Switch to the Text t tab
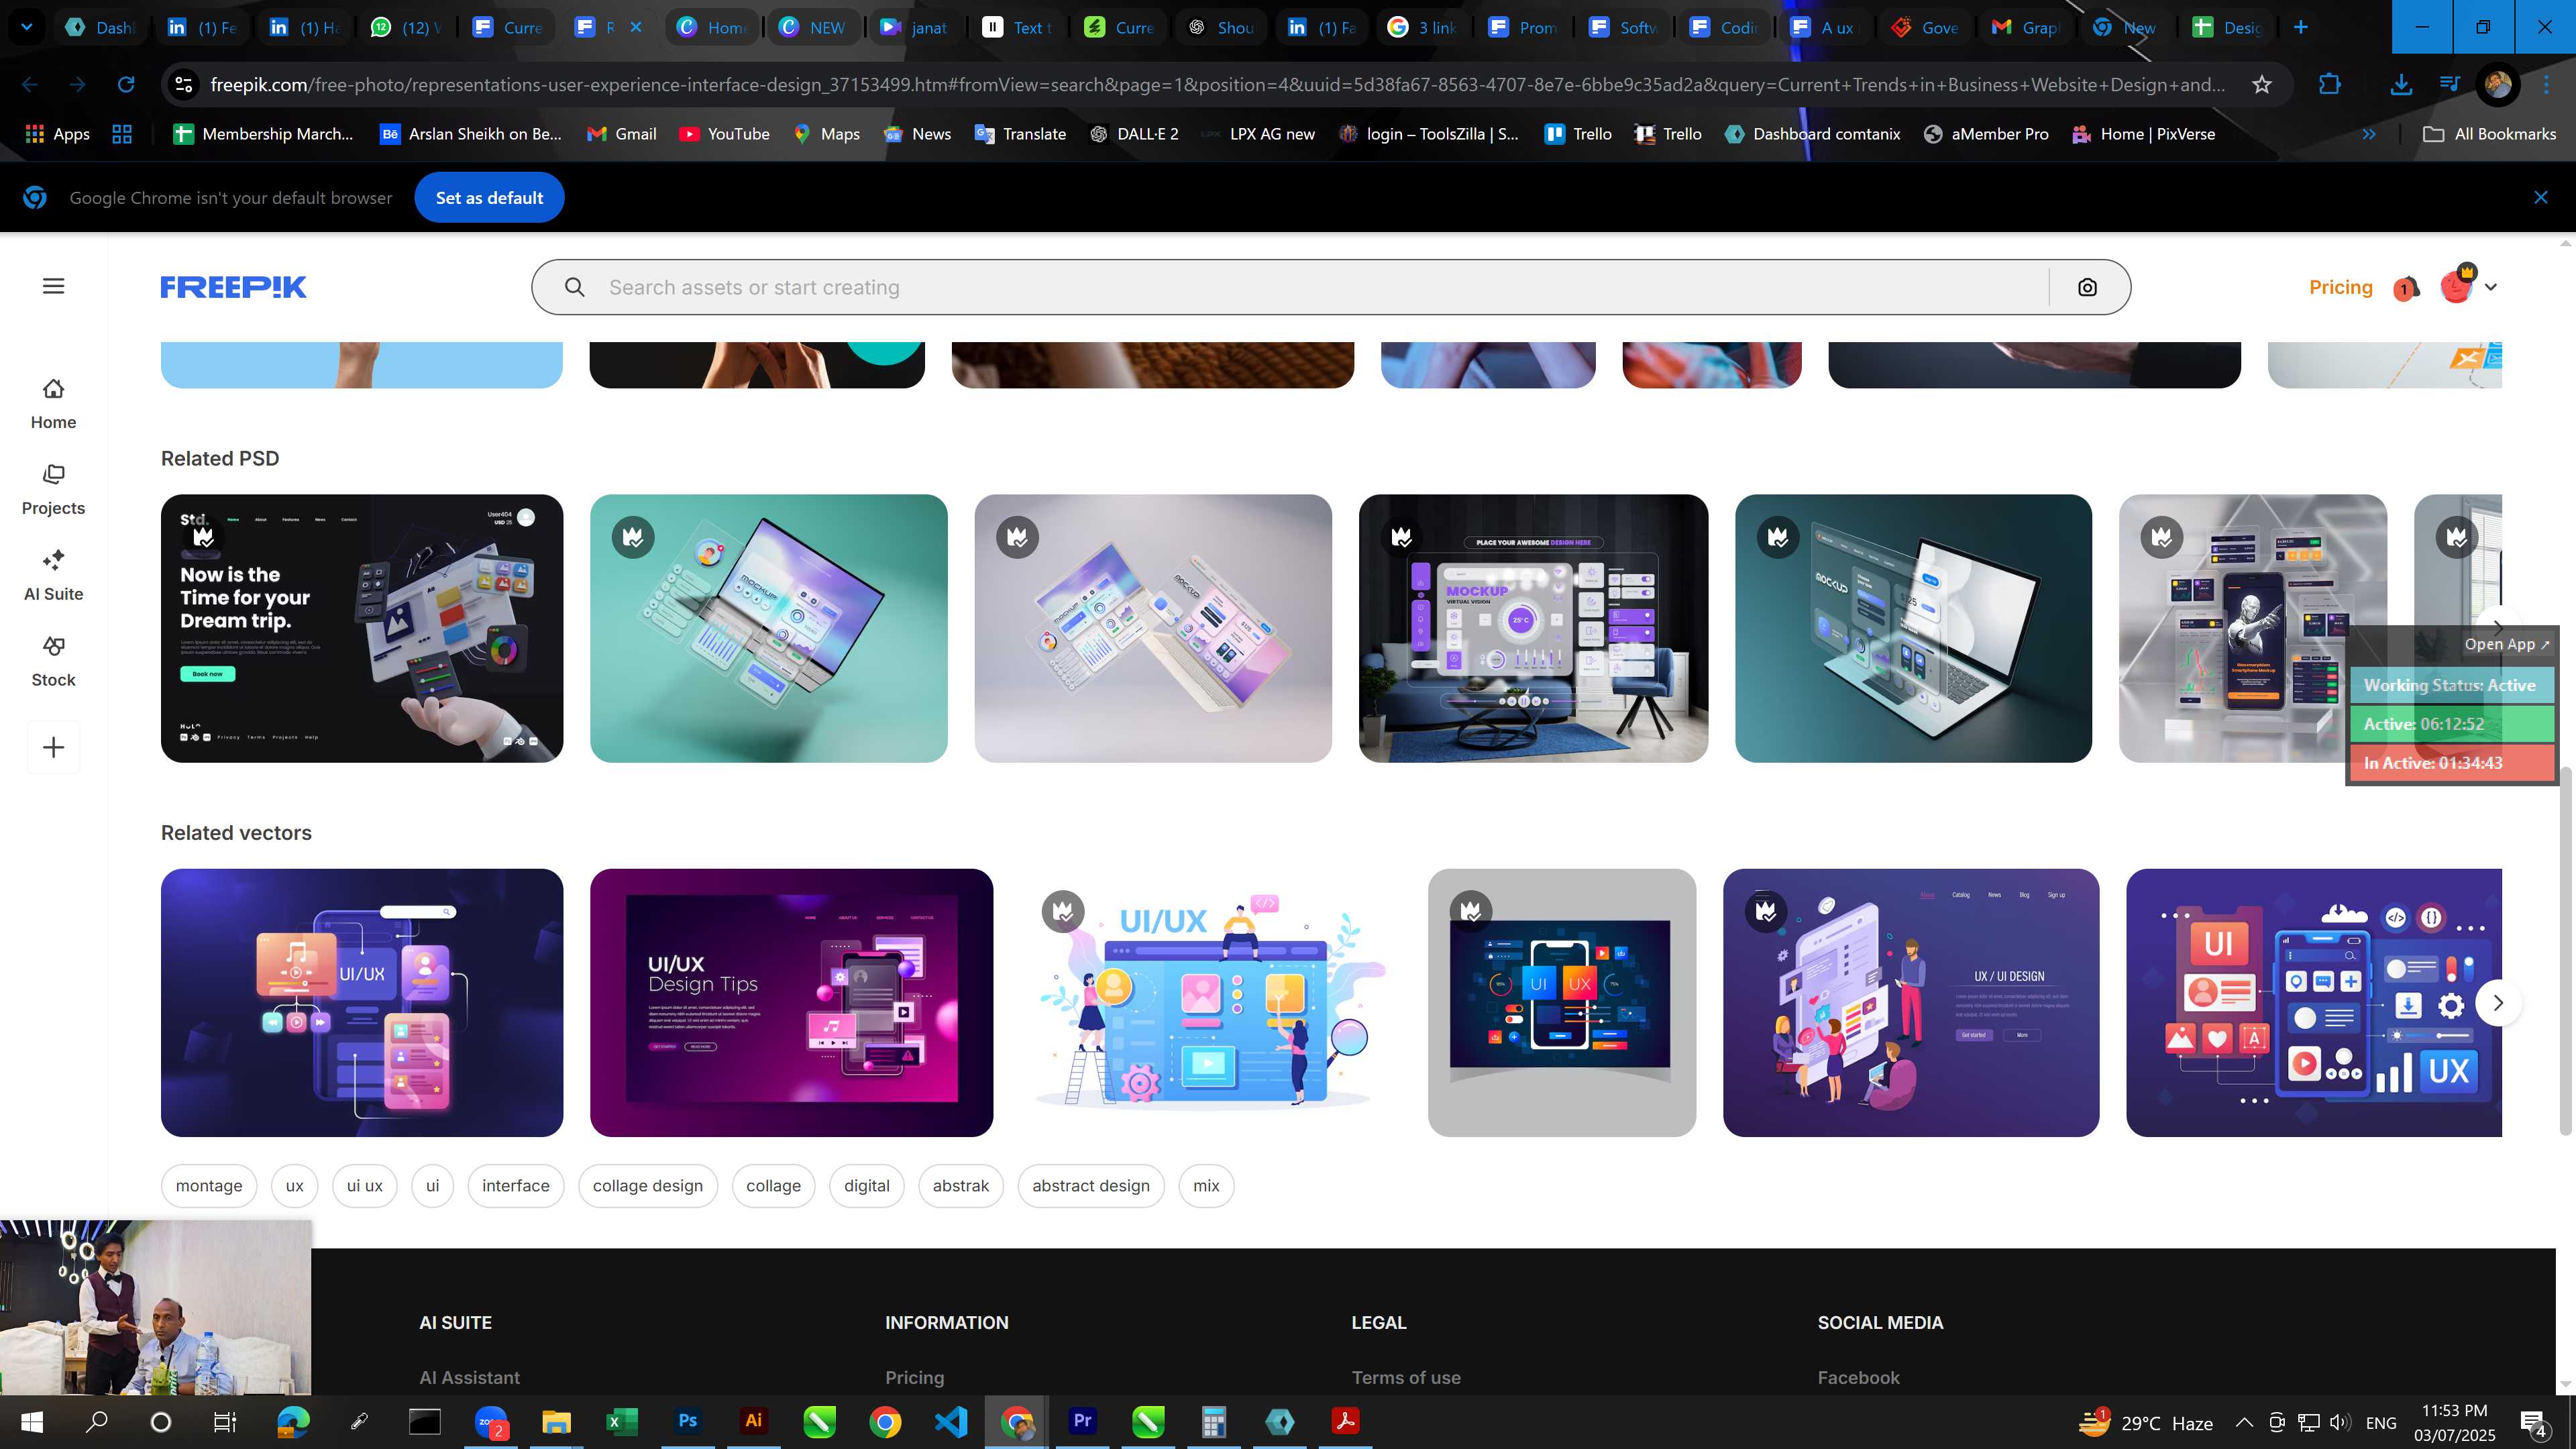This screenshot has width=2576, height=1449. click(1017, 27)
